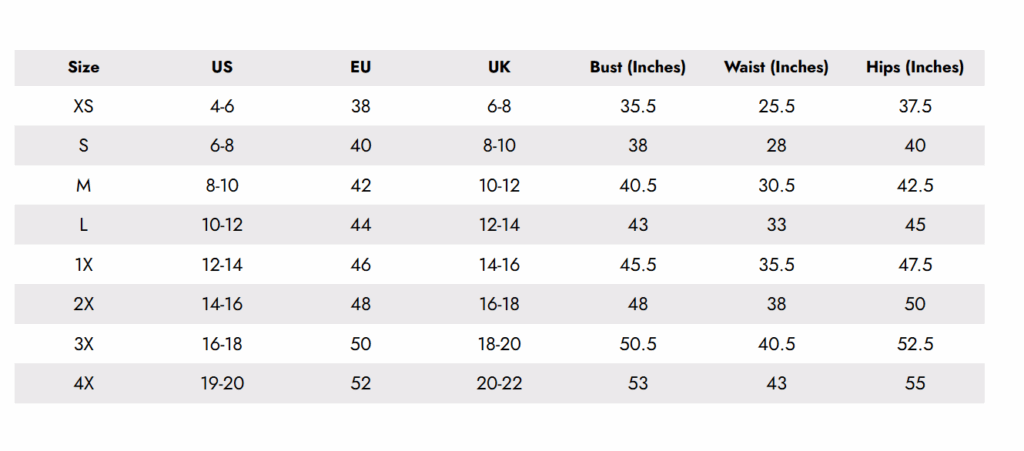Click UK size value 20-22
The image size is (1024, 451).
(499, 383)
